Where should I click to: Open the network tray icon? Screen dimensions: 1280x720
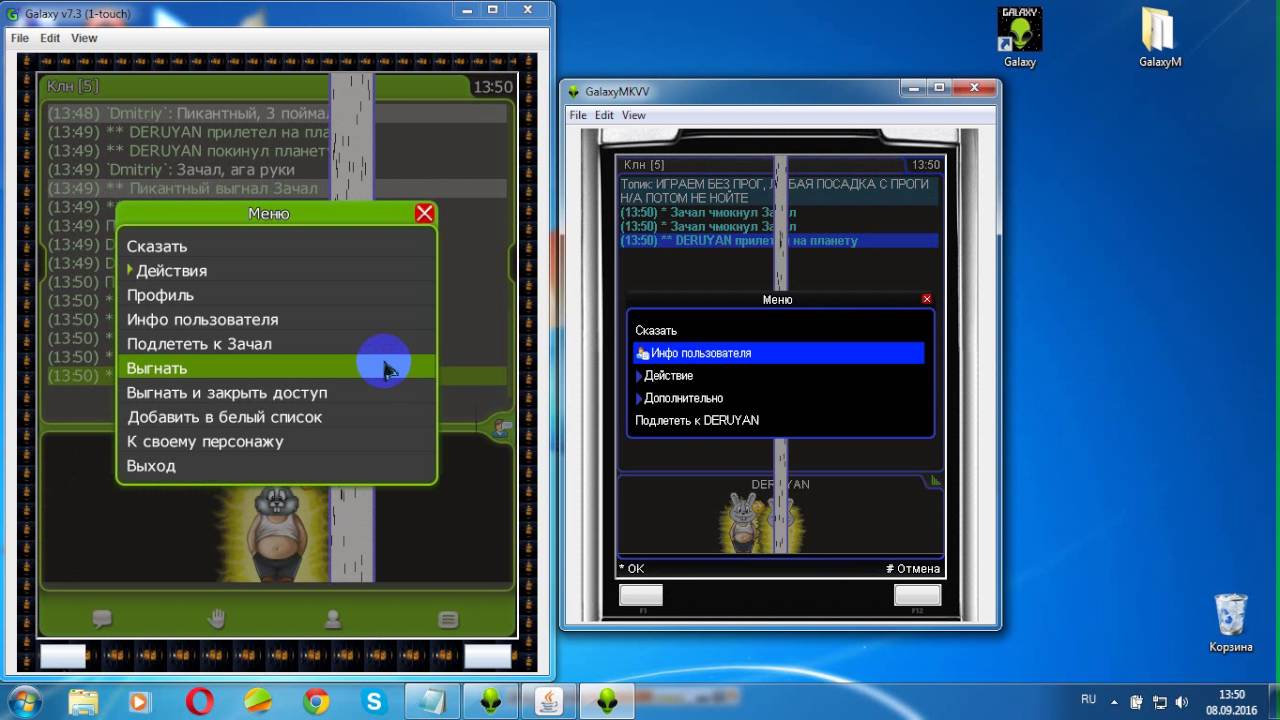[x=1160, y=701]
